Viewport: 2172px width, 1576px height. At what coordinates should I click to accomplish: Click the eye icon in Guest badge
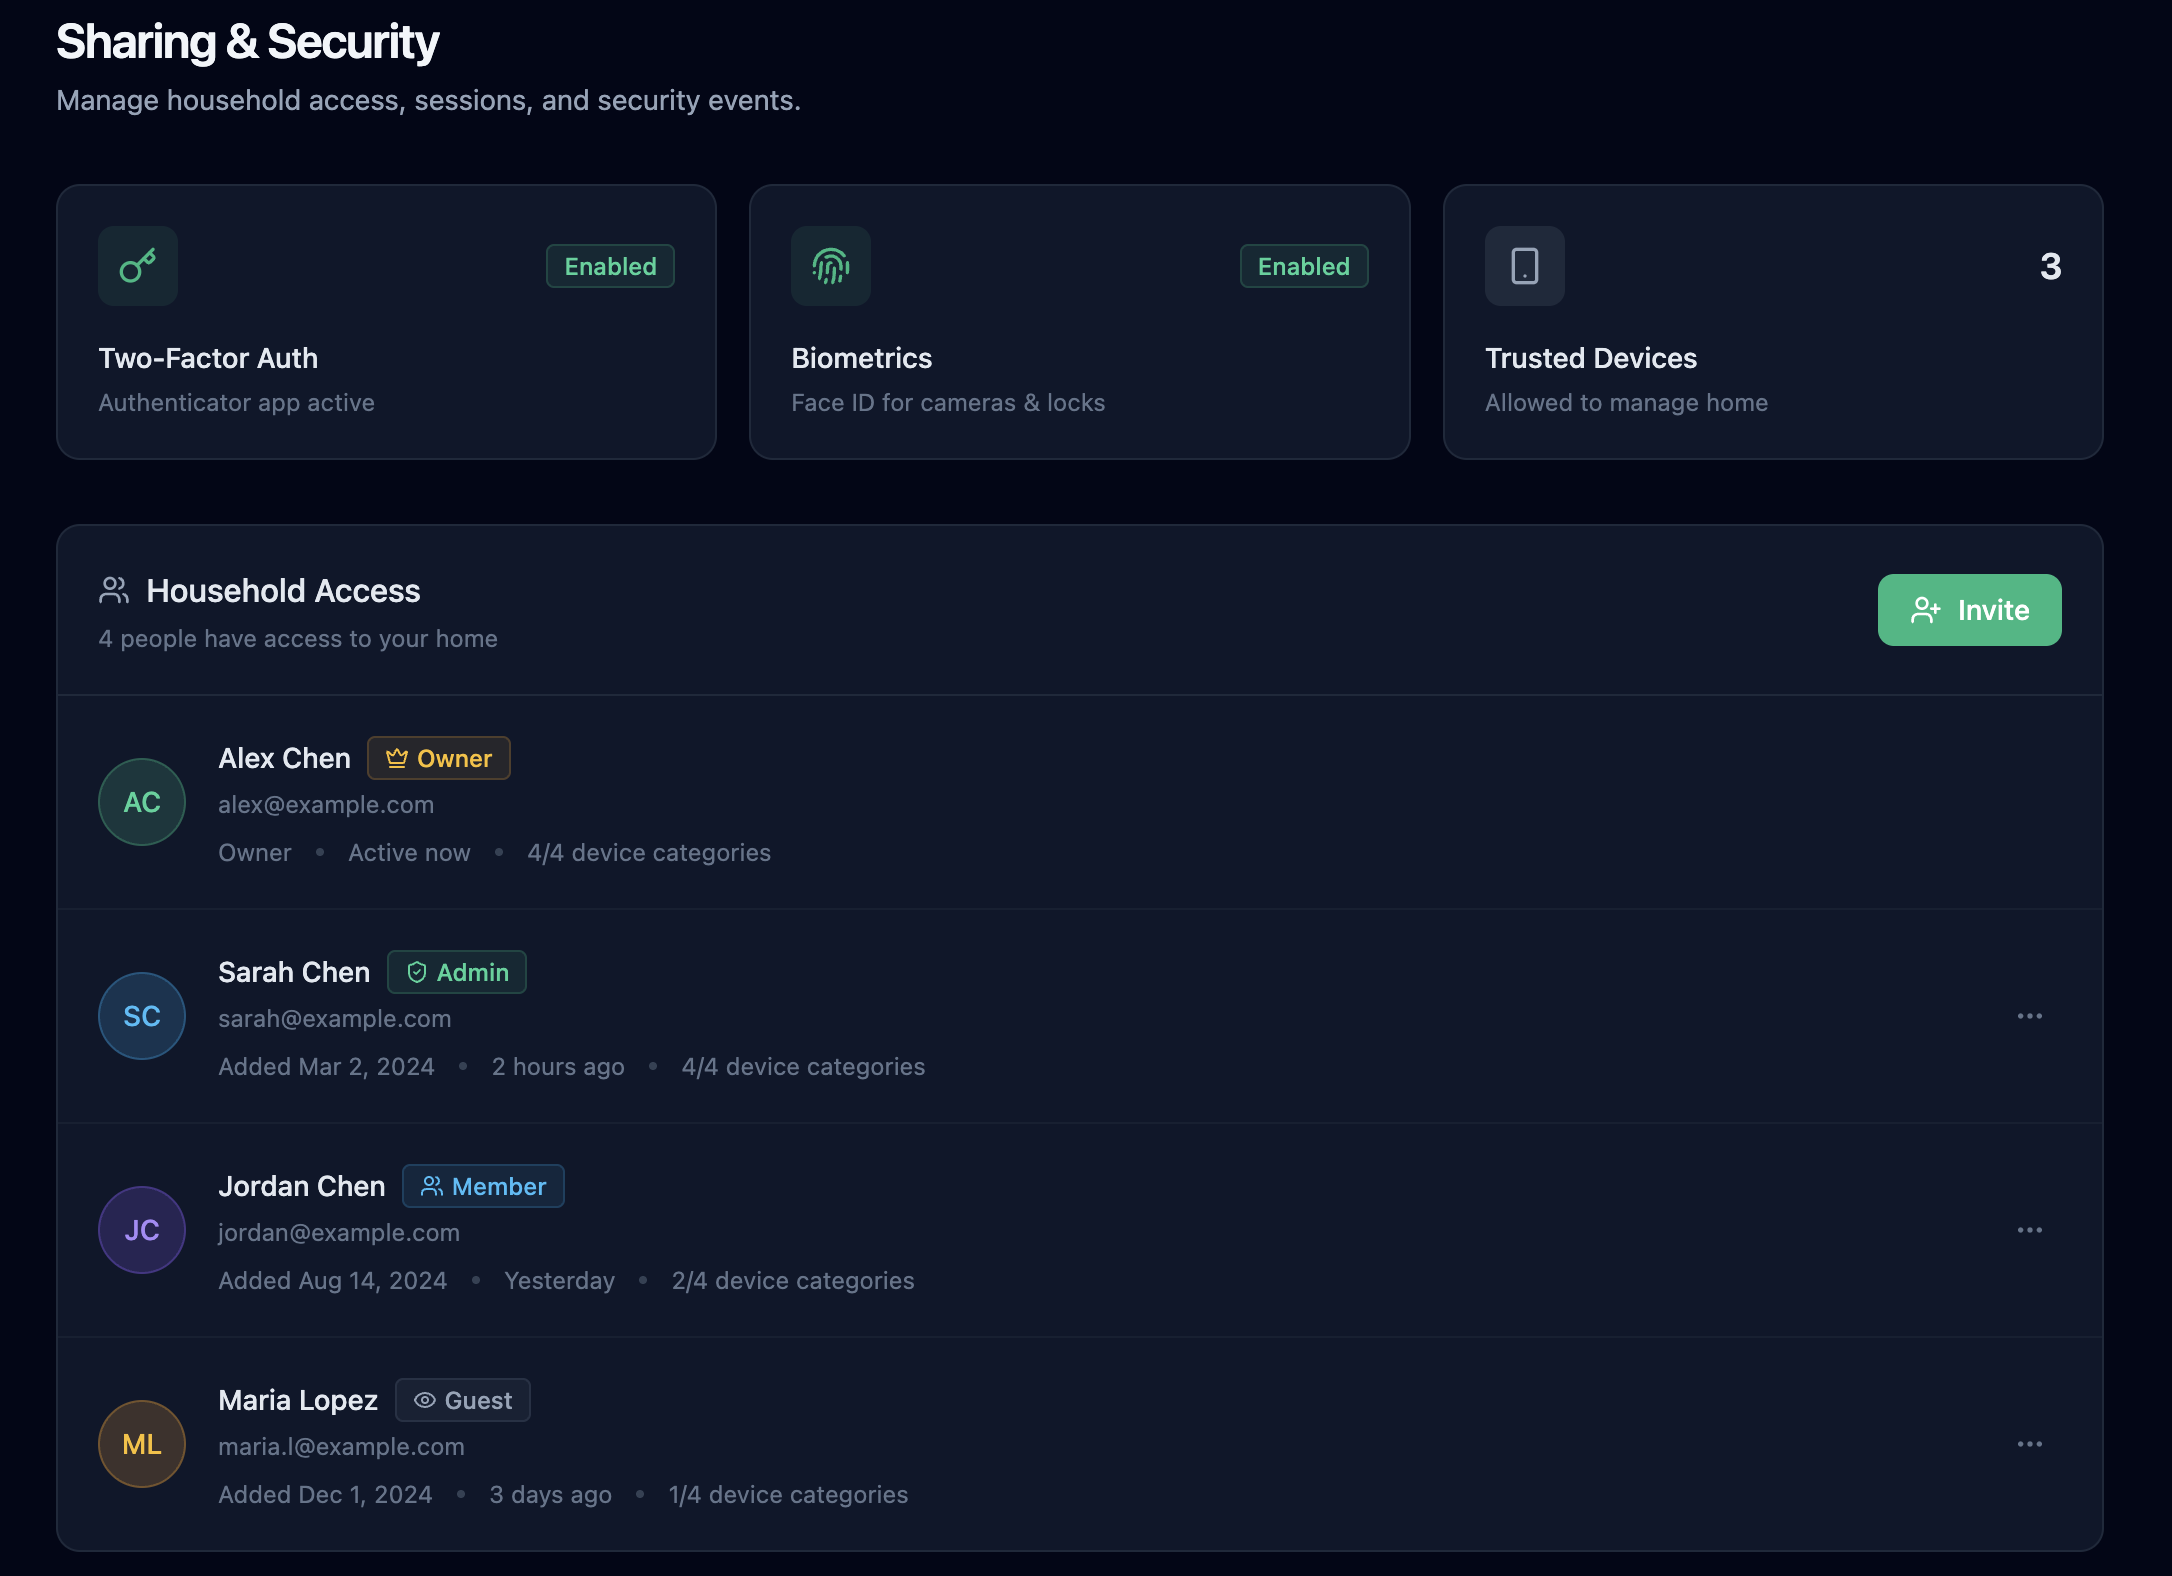(x=425, y=1400)
